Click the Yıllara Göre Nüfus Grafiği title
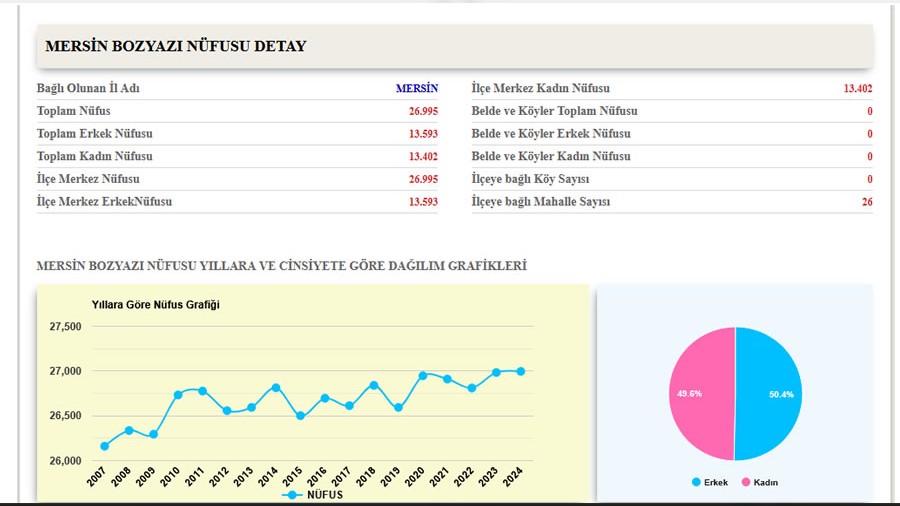Viewport: 900px width, 506px height. pyautogui.click(x=155, y=305)
